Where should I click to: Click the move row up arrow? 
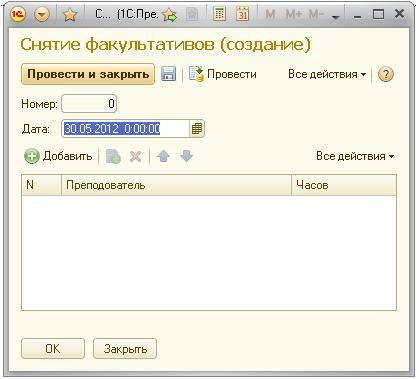point(163,156)
